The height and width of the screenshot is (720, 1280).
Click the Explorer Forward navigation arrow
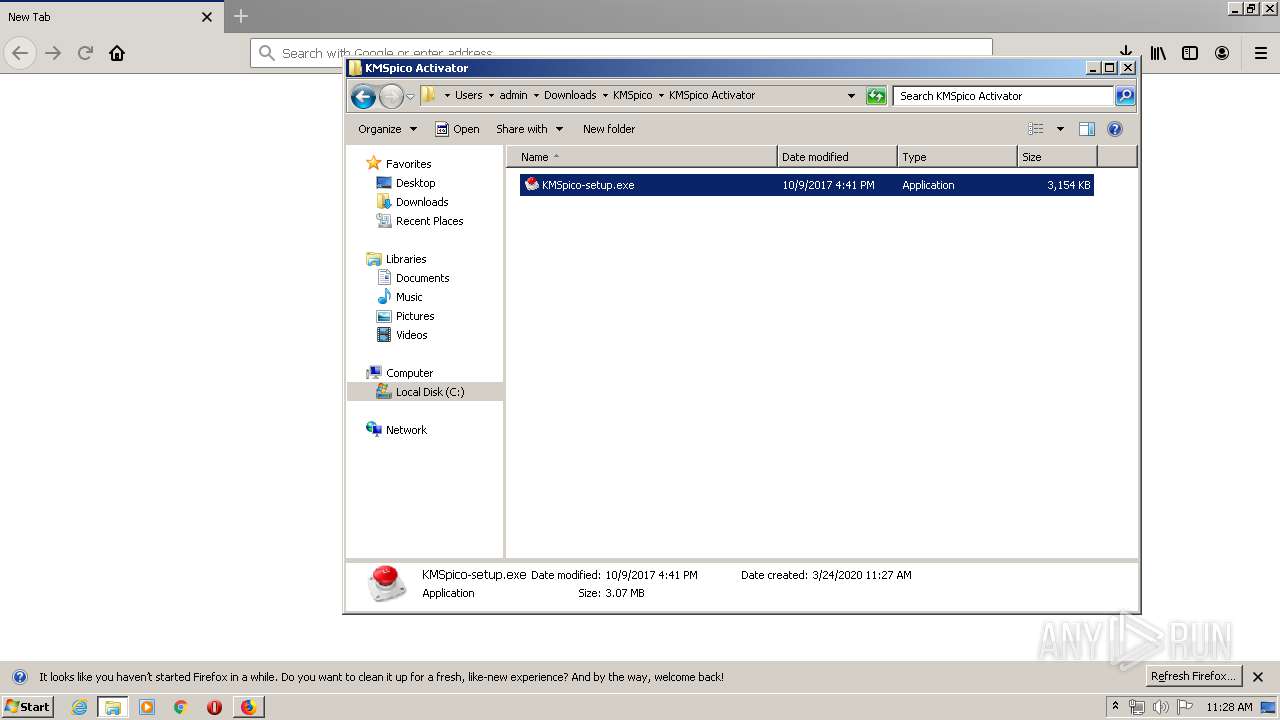click(391, 96)
